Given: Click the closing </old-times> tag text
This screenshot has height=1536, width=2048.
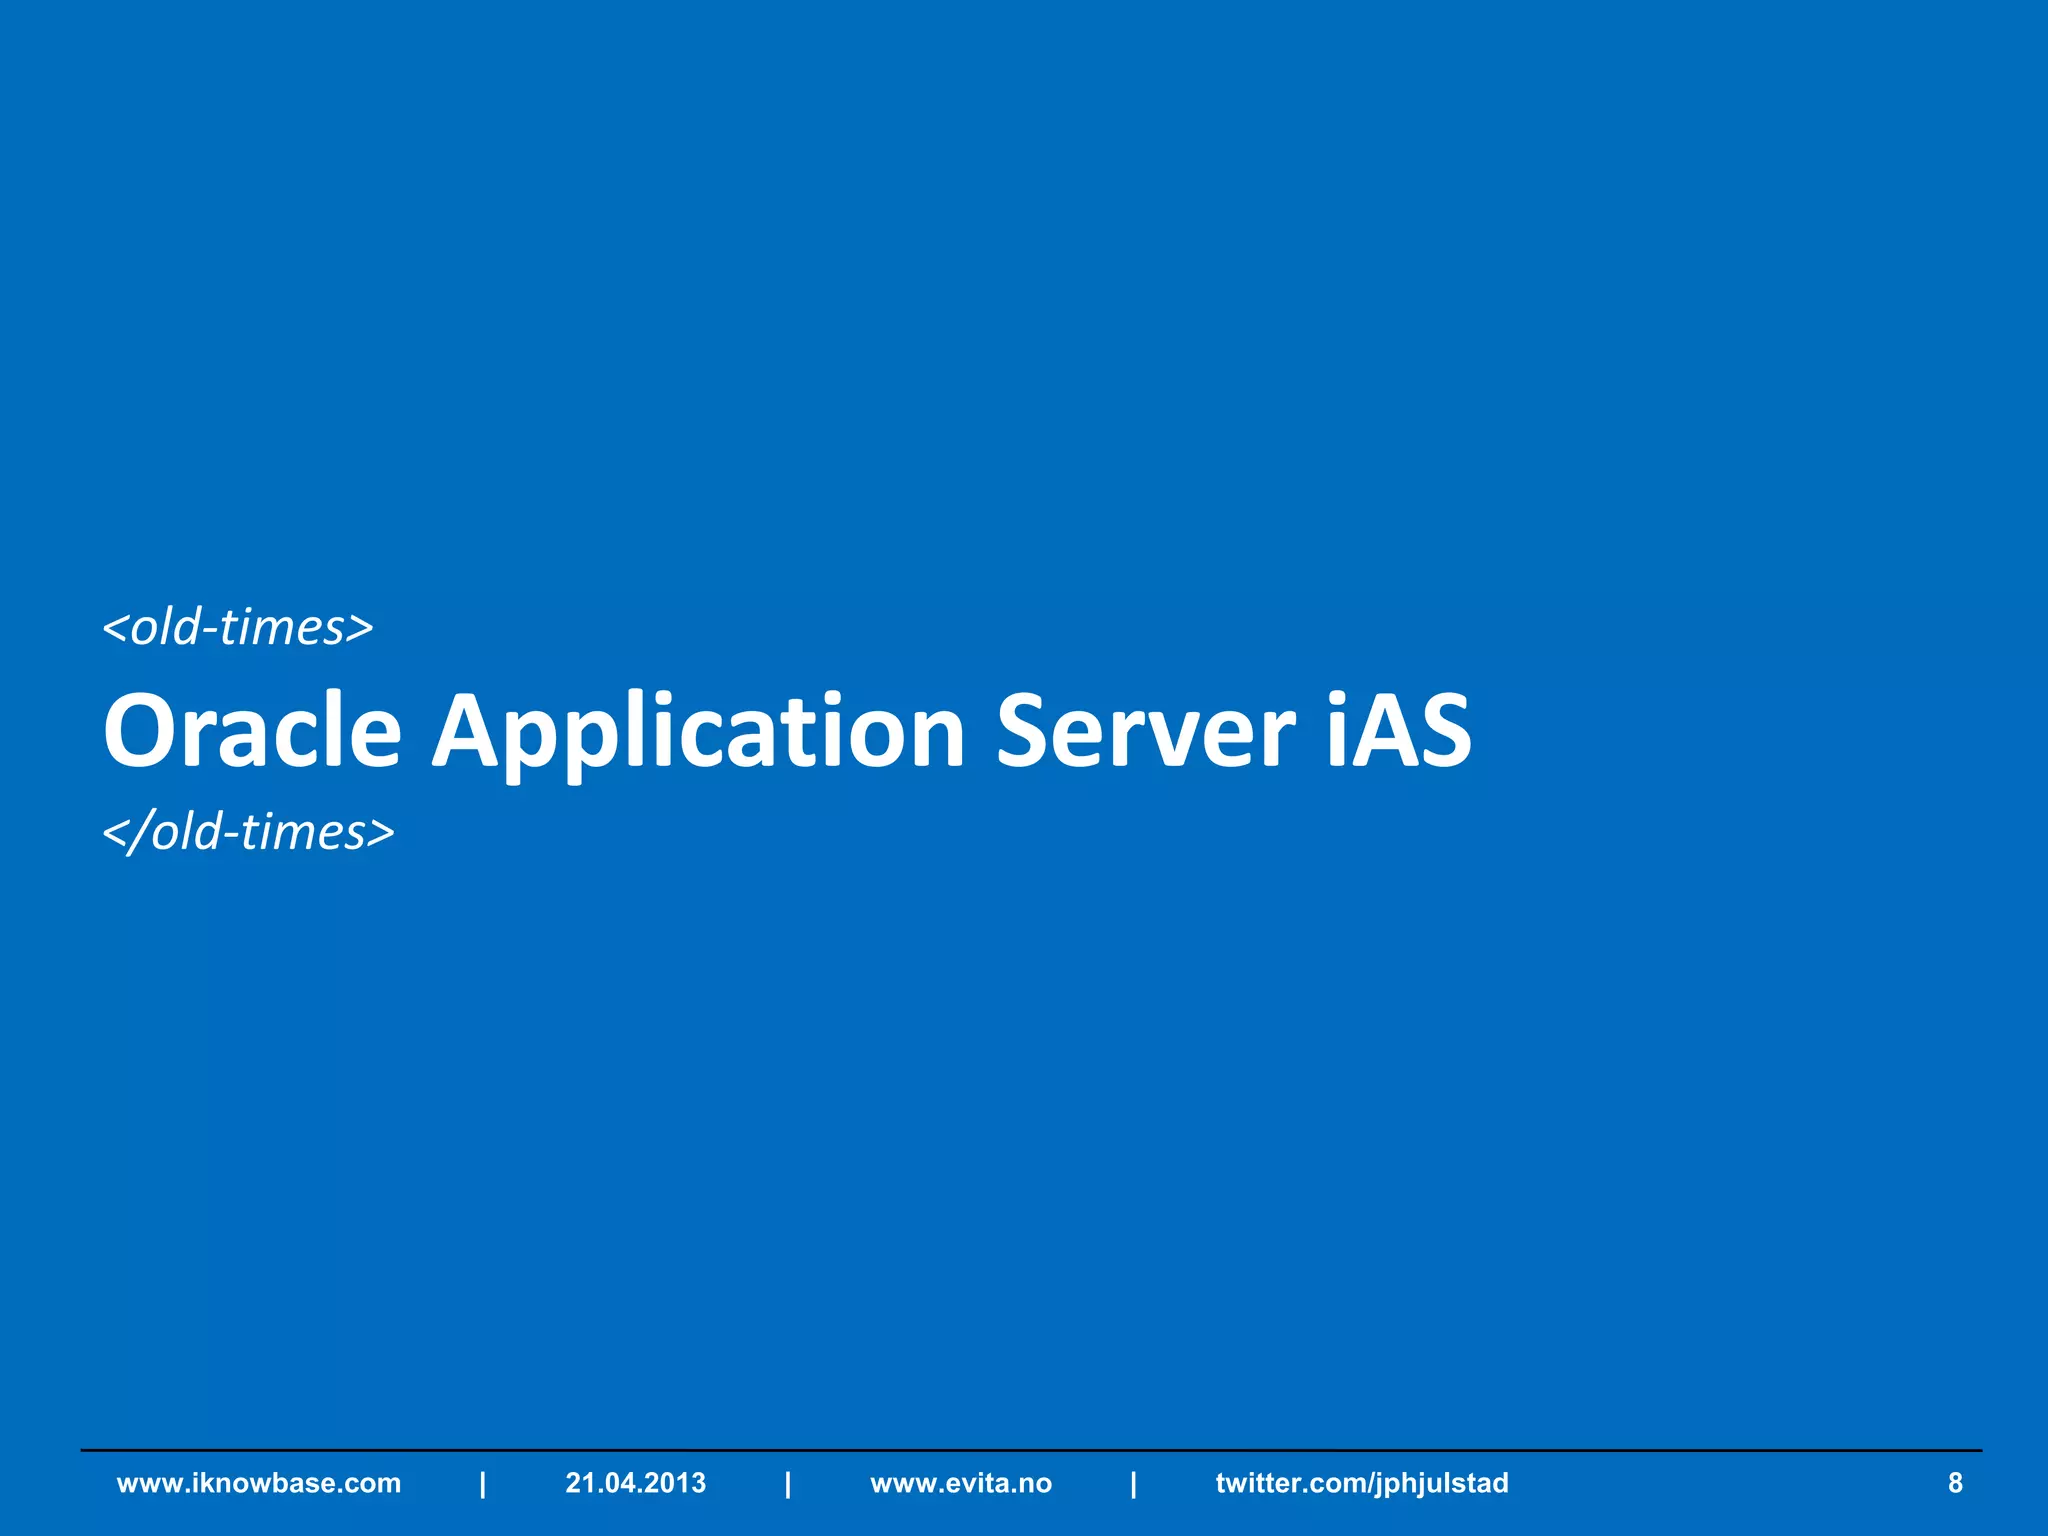Looking at the screenshot, I should point(249,832).
